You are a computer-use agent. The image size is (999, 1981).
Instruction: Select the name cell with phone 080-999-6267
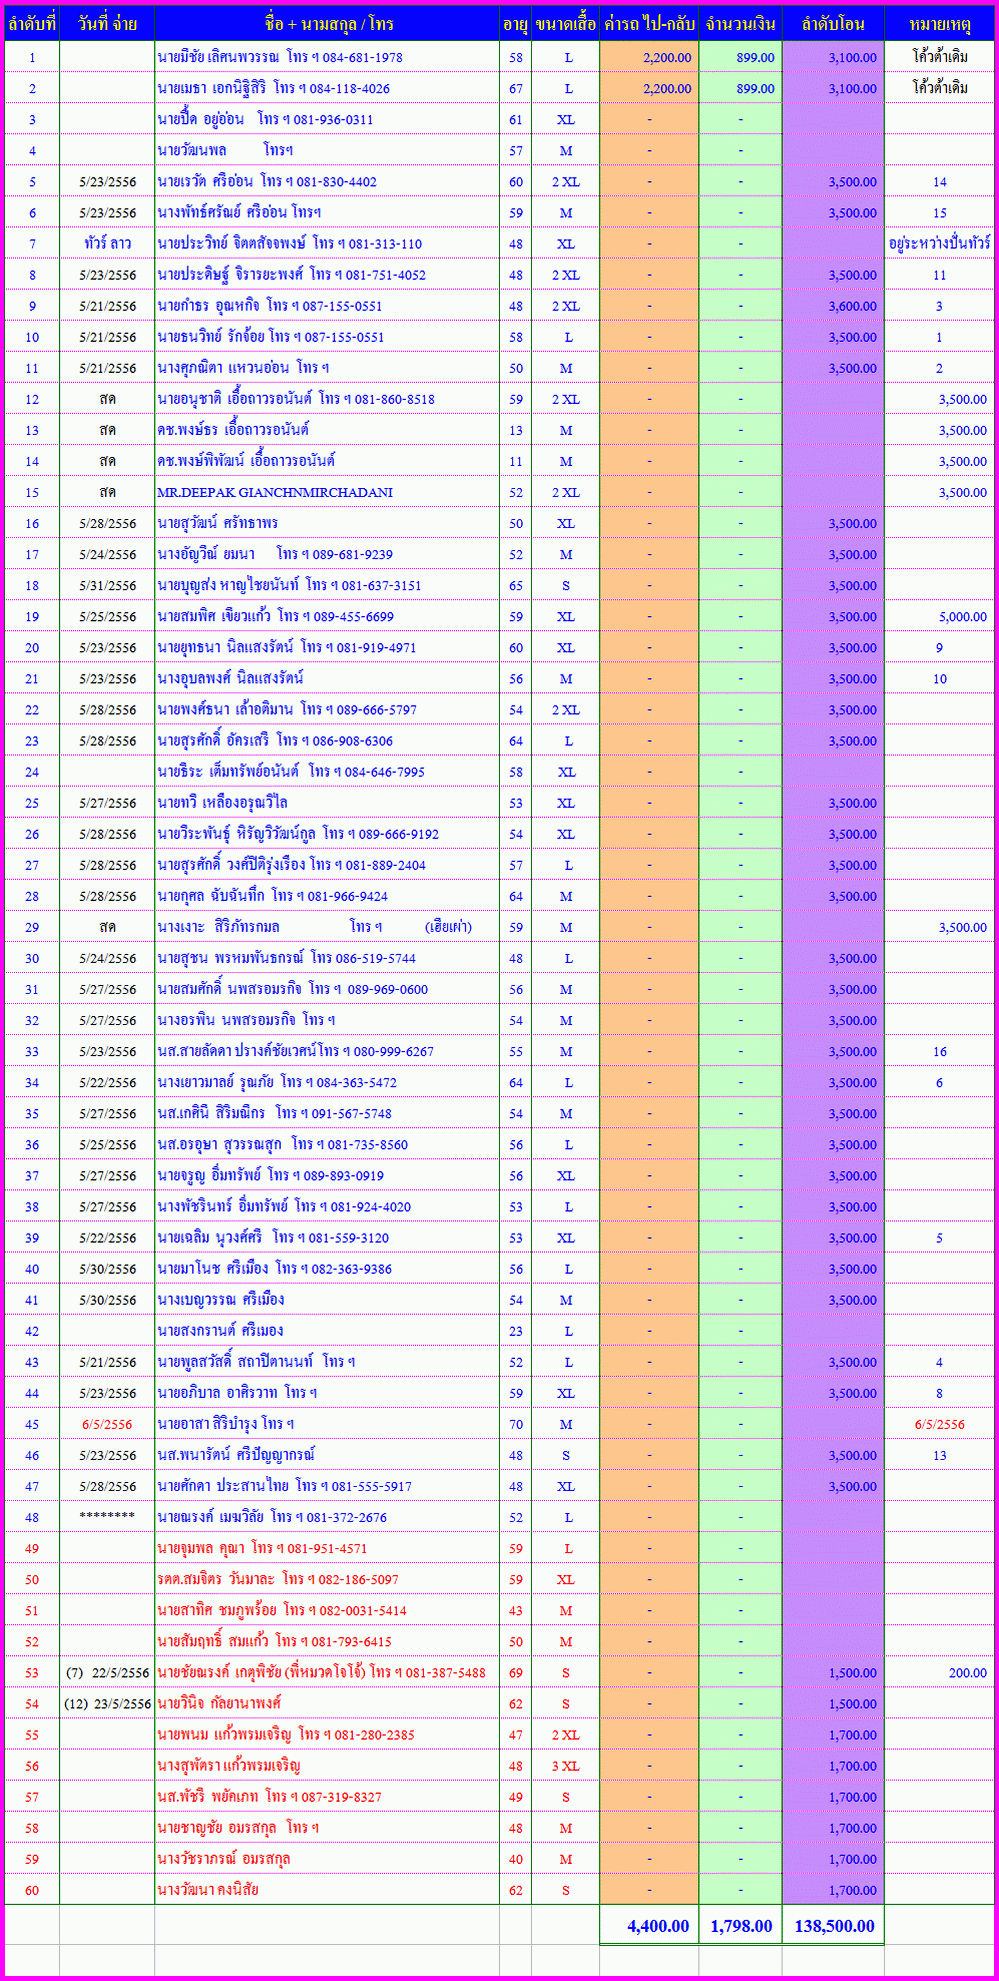point(328,1051)
